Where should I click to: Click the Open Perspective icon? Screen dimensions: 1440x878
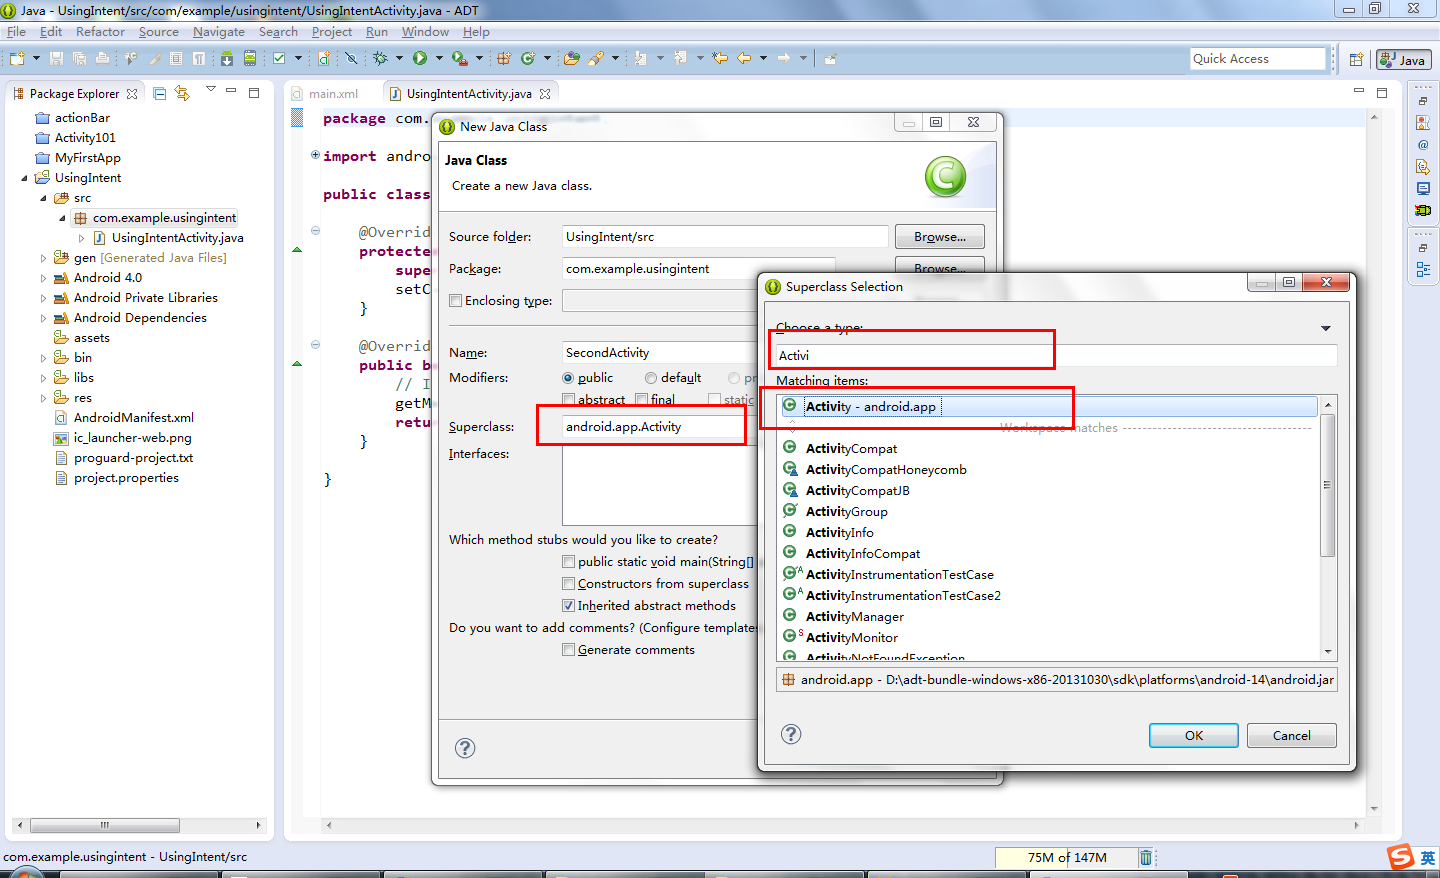[x=1356, y=60]
